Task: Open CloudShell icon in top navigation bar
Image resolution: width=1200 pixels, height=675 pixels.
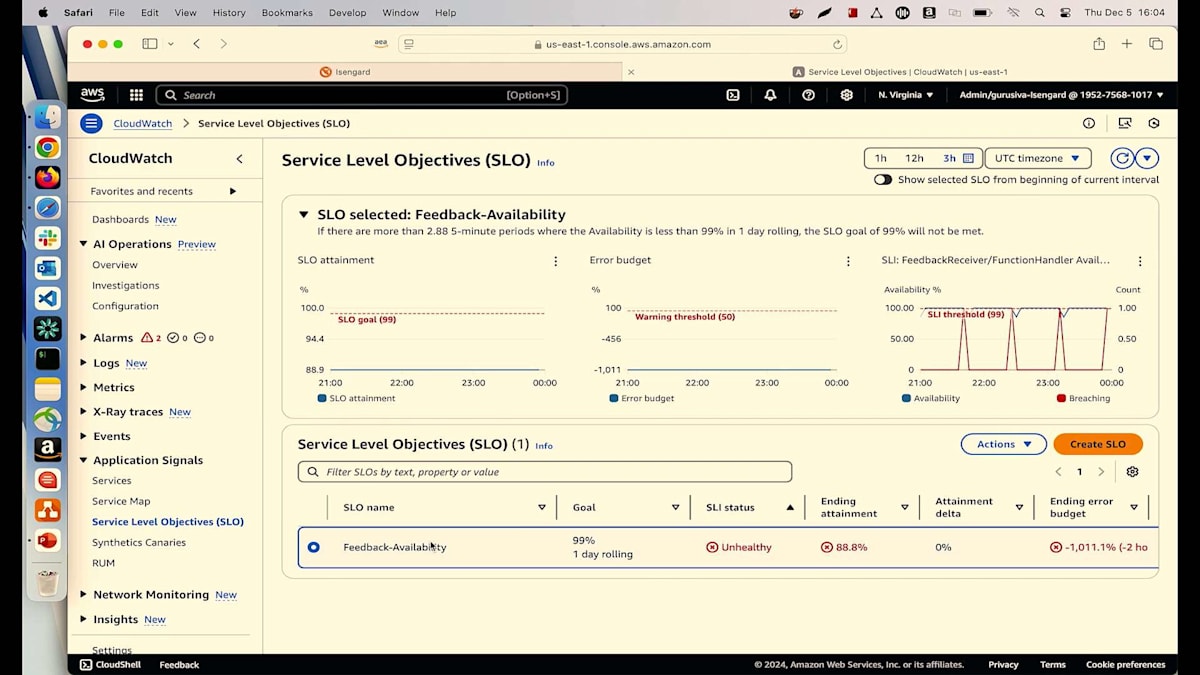Action: click(733, 95)
